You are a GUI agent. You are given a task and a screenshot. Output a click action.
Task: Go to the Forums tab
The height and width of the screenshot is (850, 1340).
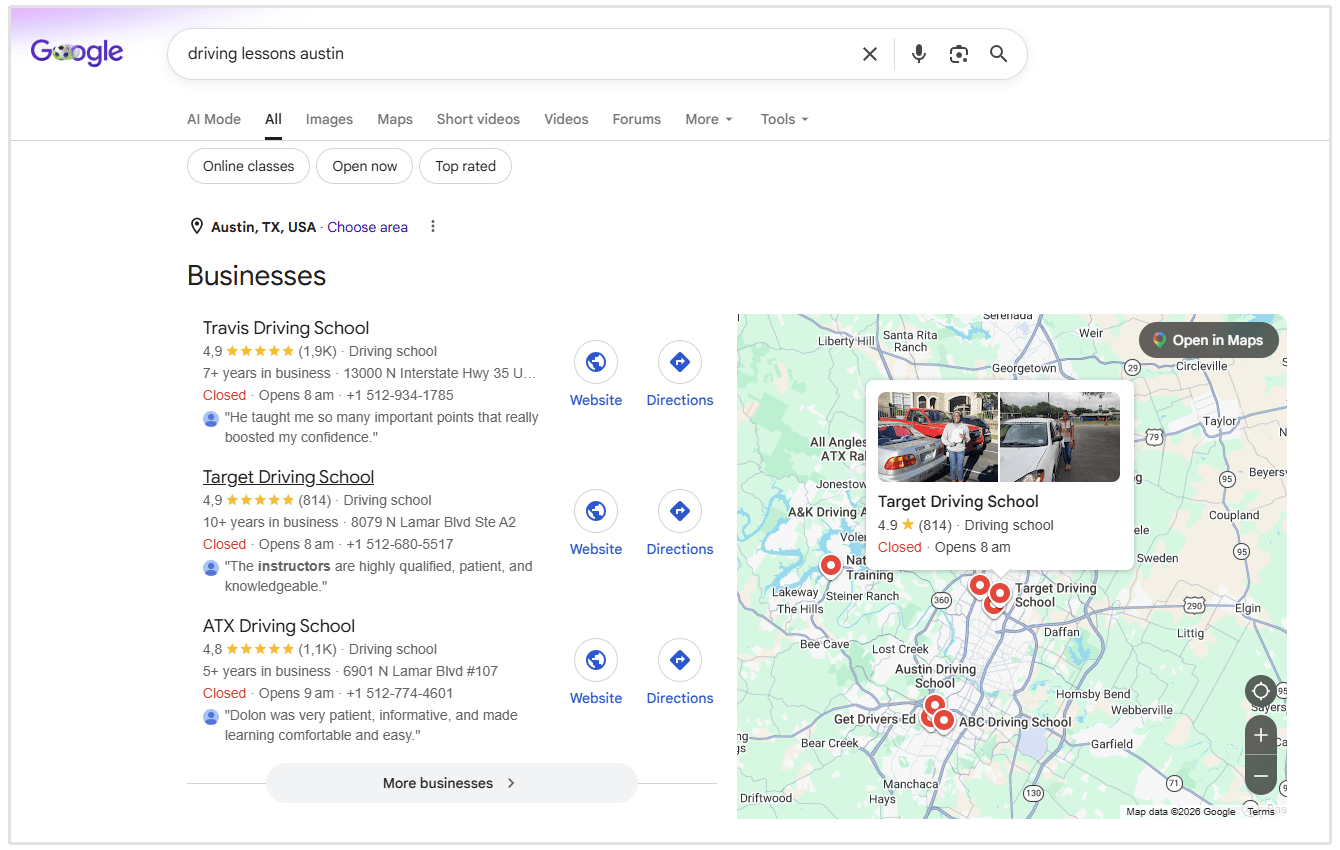637,119
